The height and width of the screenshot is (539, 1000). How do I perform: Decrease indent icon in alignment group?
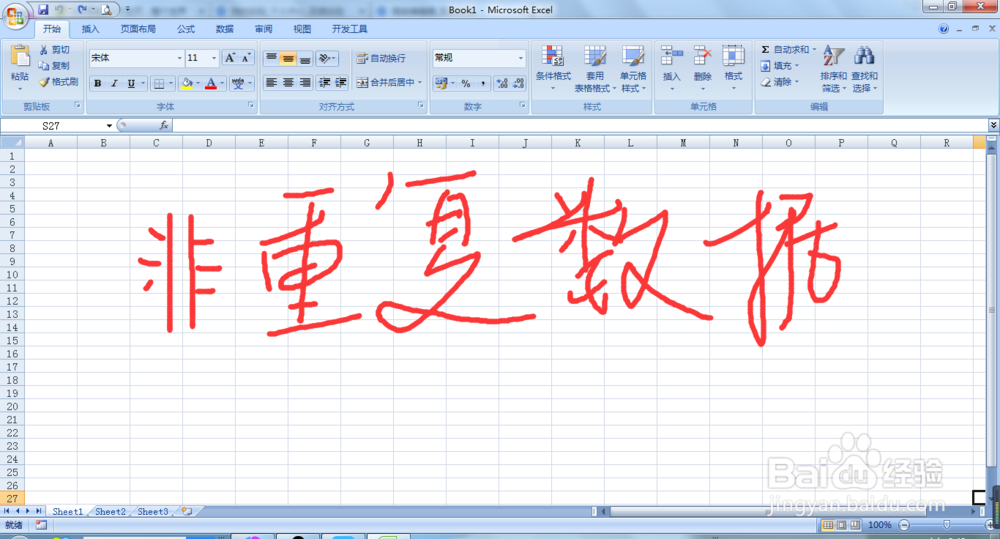pyautogui.click(x=325, y=82)
